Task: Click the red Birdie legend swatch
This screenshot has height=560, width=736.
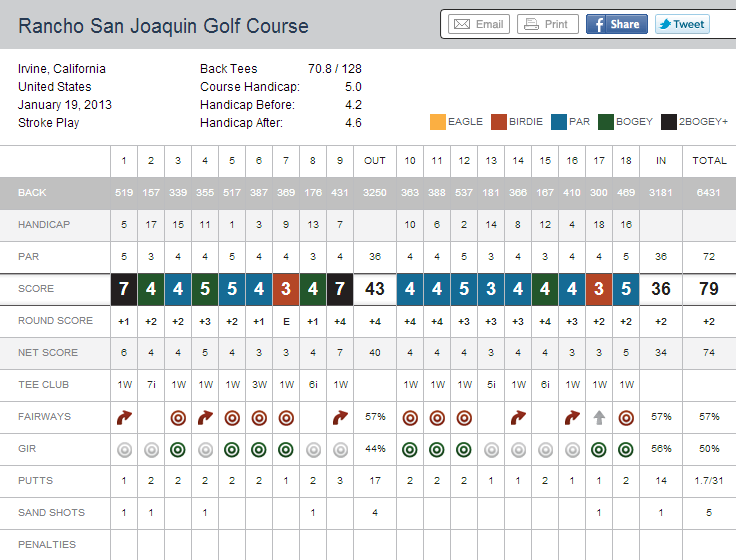Action: (498, 122)
